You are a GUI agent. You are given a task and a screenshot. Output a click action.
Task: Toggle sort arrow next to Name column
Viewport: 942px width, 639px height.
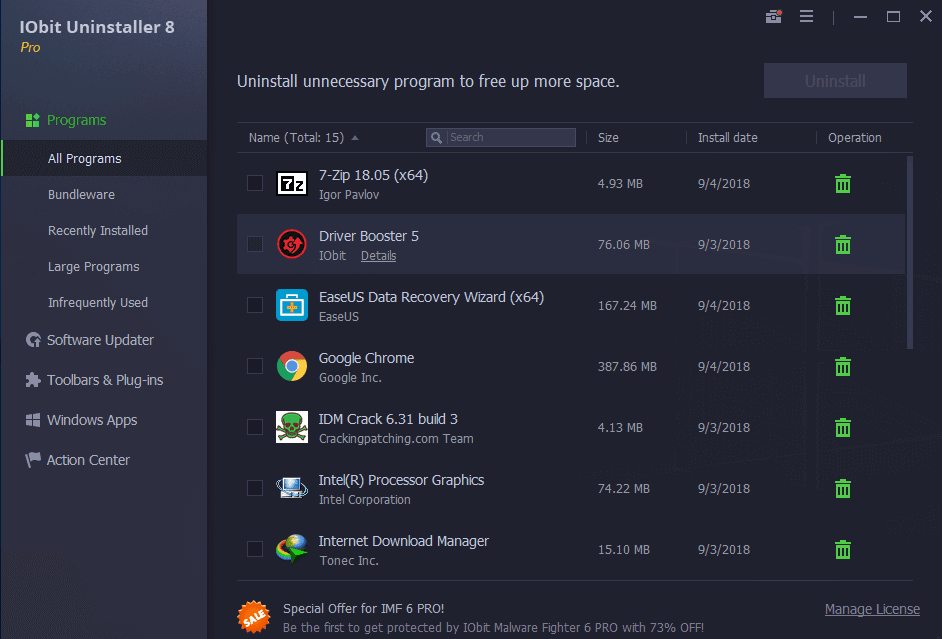tap(355, 138)
